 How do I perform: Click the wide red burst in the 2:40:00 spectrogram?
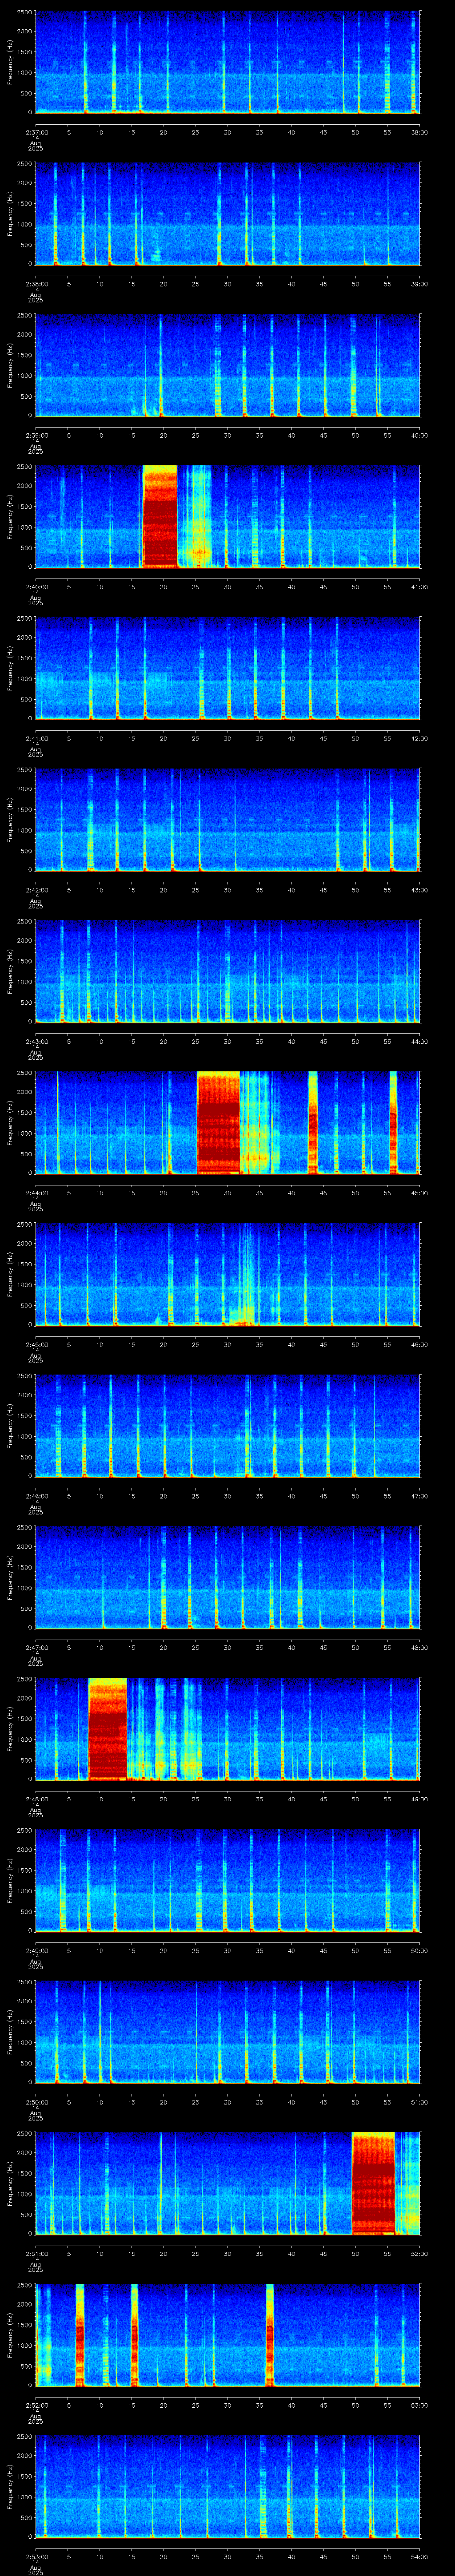160,517
